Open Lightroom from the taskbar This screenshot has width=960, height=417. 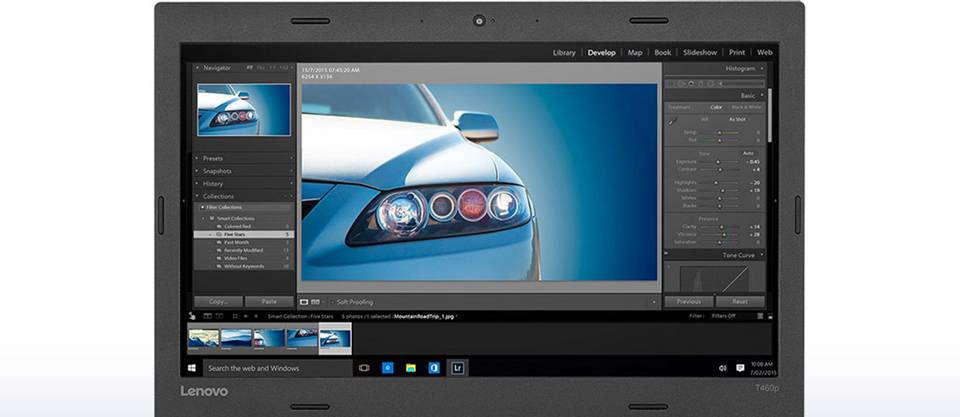[457, 368]
